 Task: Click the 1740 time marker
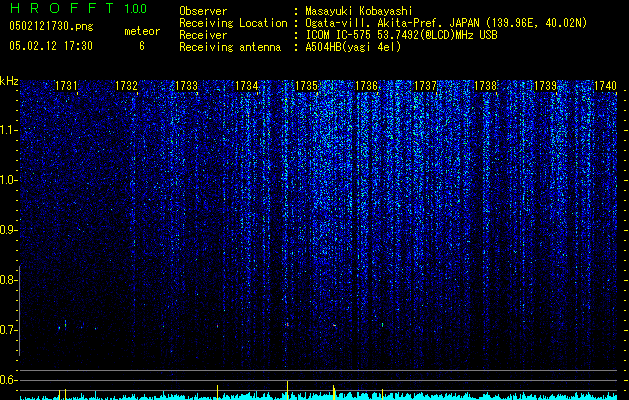pyautogui.click(x=605, y=86)
